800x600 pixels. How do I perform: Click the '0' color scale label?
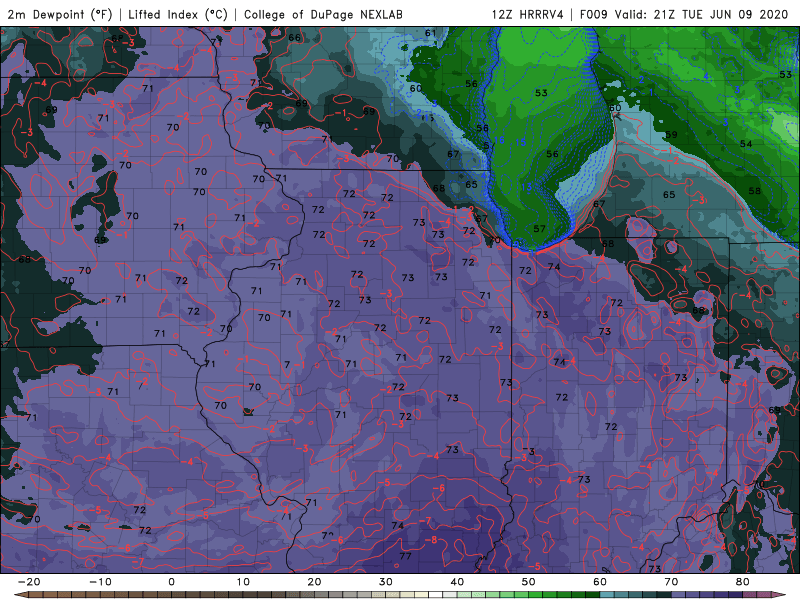click(x=171, y=582)
